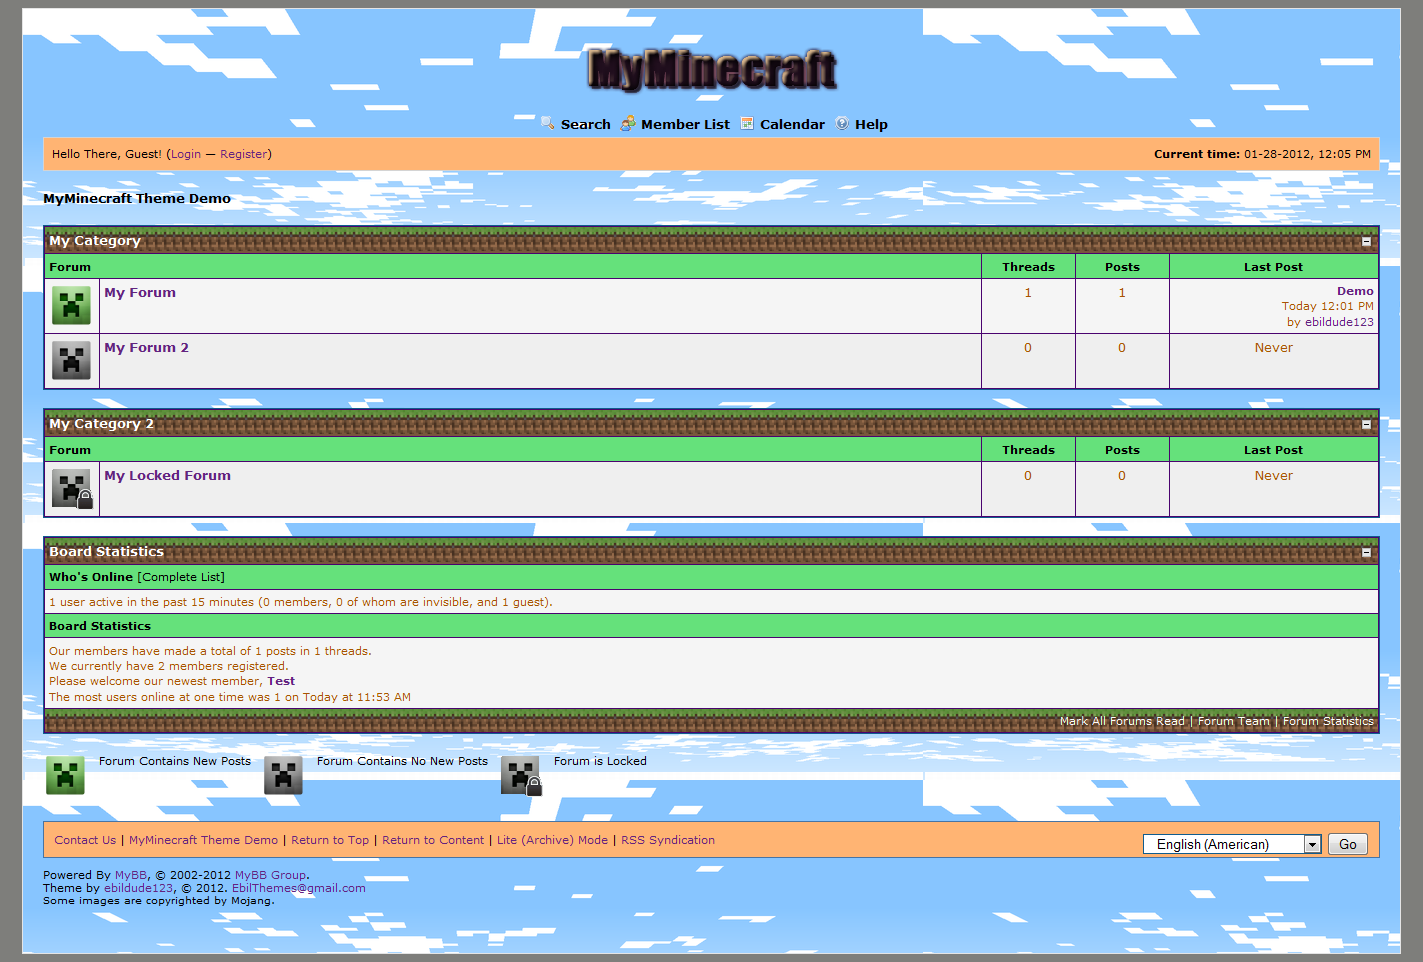Click the Contact Us footer link
The width and height of the screenshot is (1423, 962).
(85, 840)
